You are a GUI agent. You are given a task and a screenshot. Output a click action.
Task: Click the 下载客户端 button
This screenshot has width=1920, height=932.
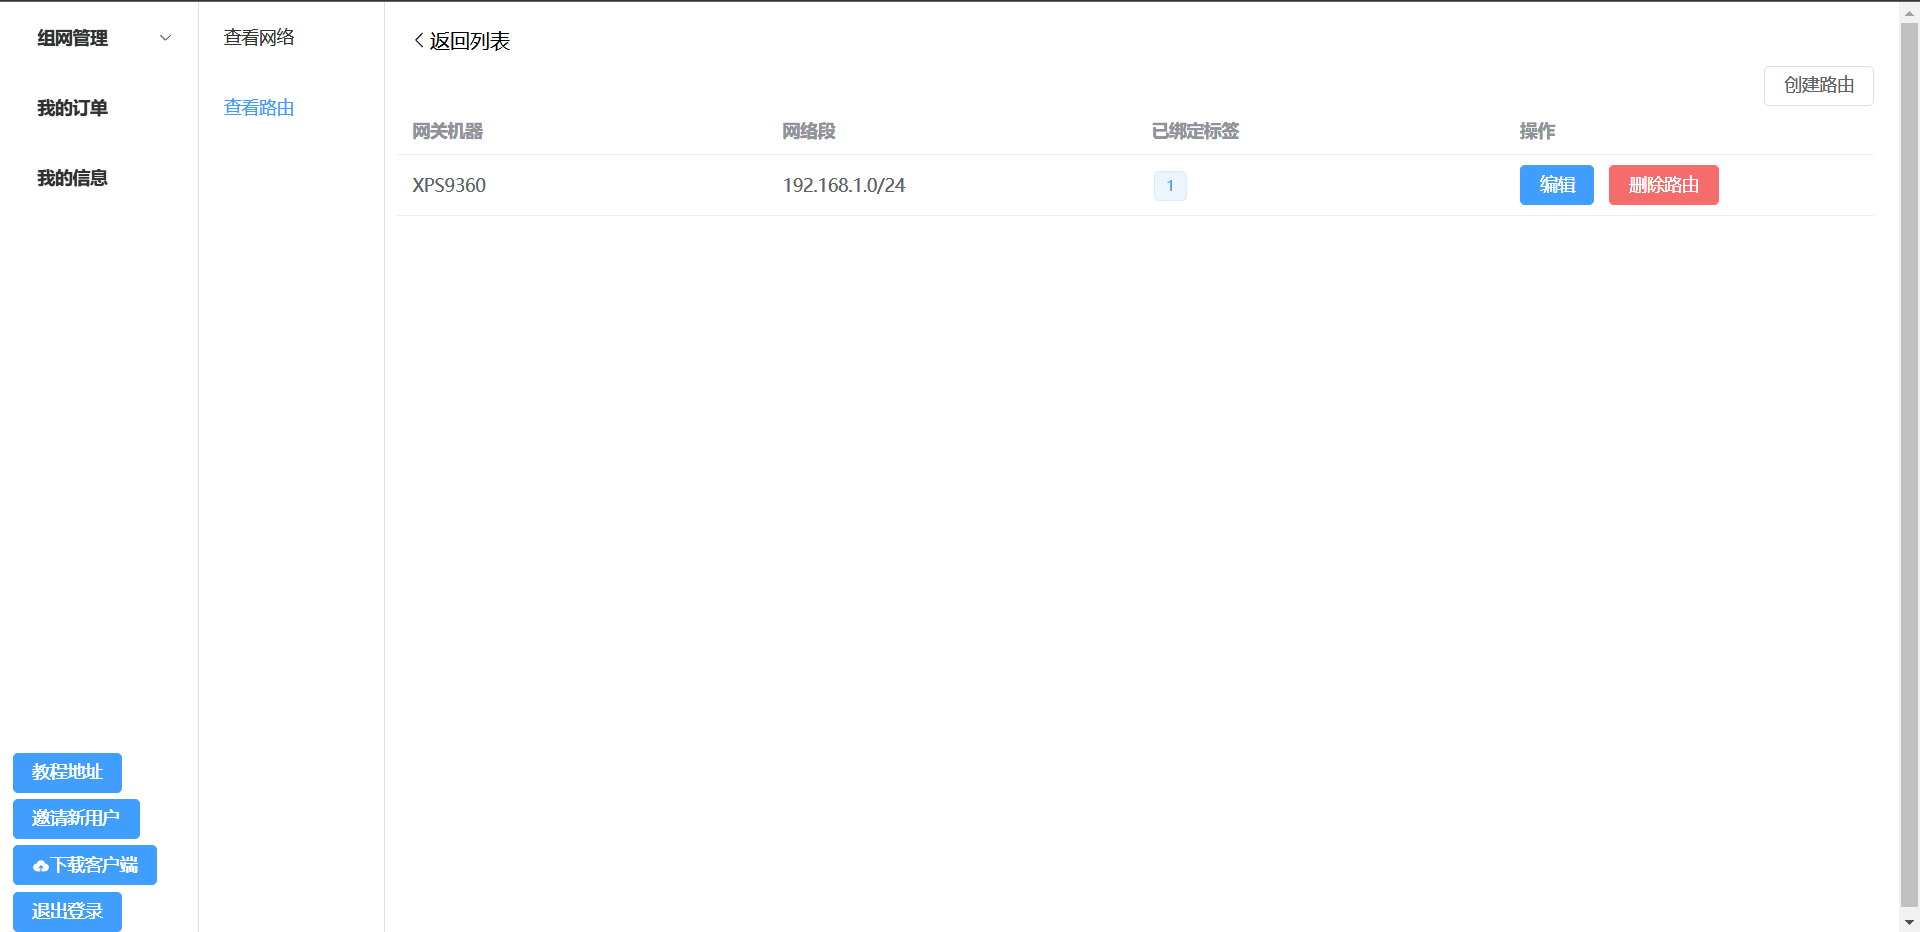[x=85, y=865]
